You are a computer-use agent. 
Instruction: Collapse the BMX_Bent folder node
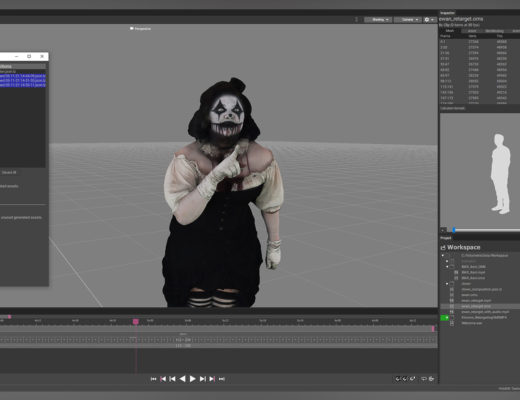[447, 267]
